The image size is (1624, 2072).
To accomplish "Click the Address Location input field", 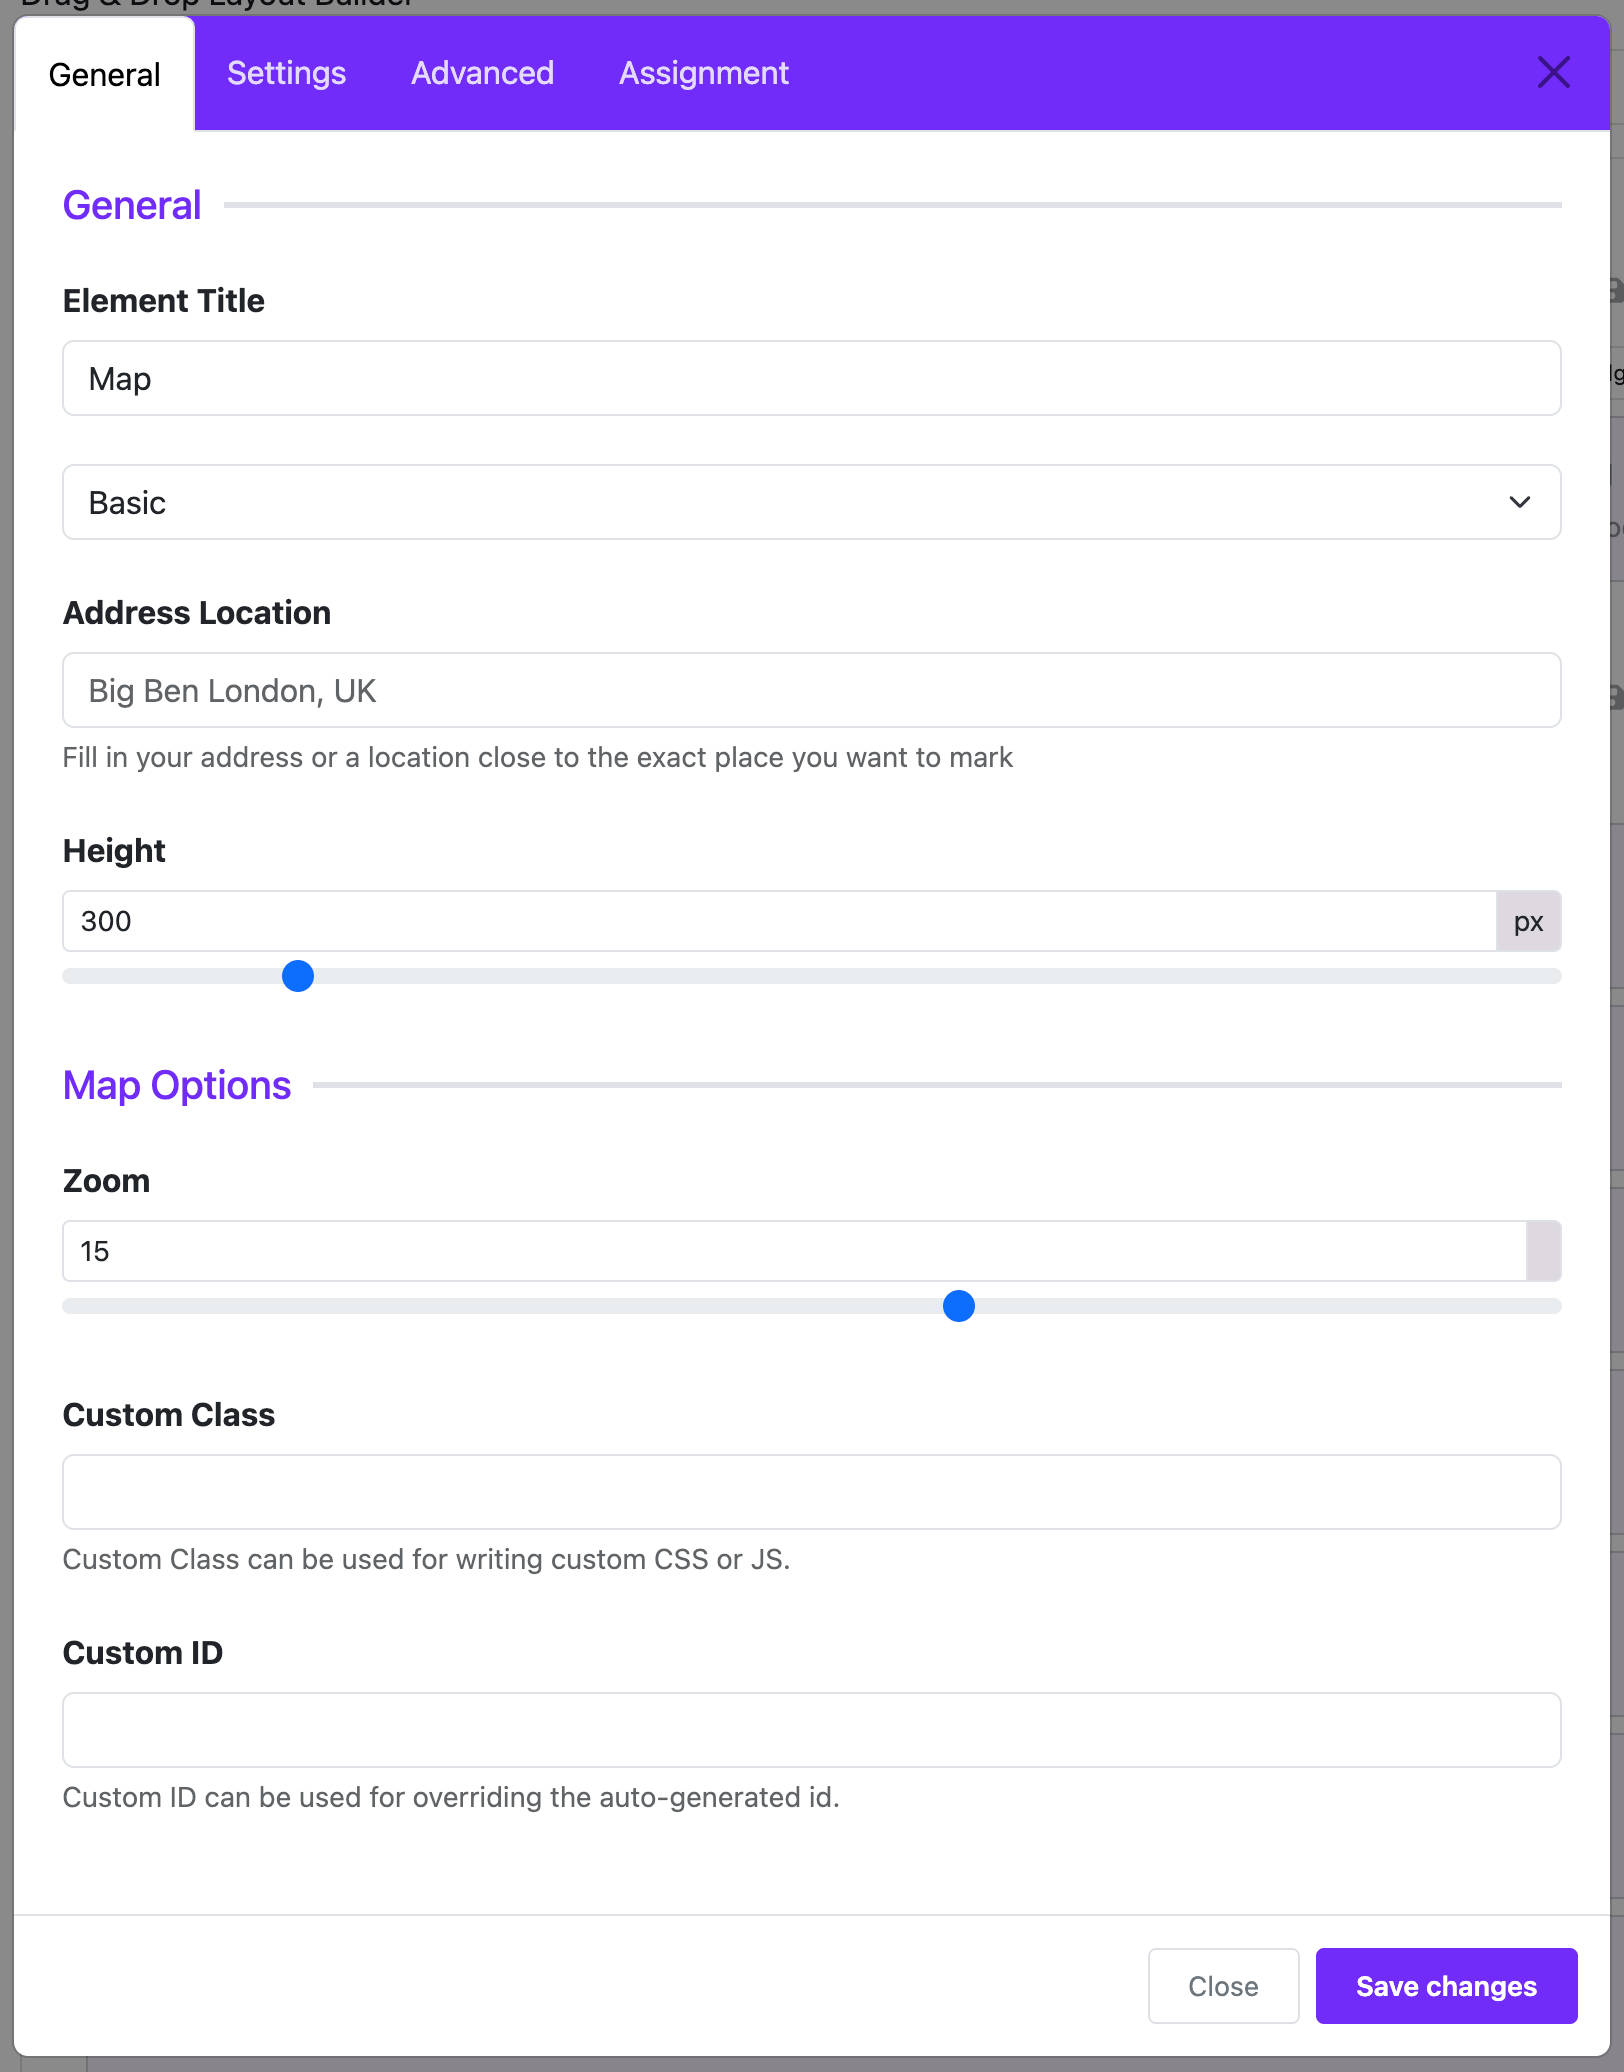I will click(811, 690).
